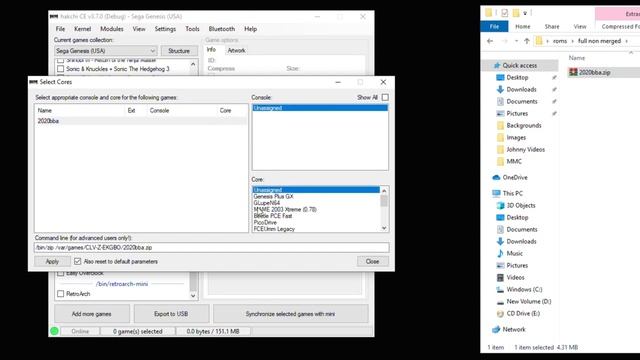Open the View menu in hakchi
This screenshot has height=360, width=640.
139,29
